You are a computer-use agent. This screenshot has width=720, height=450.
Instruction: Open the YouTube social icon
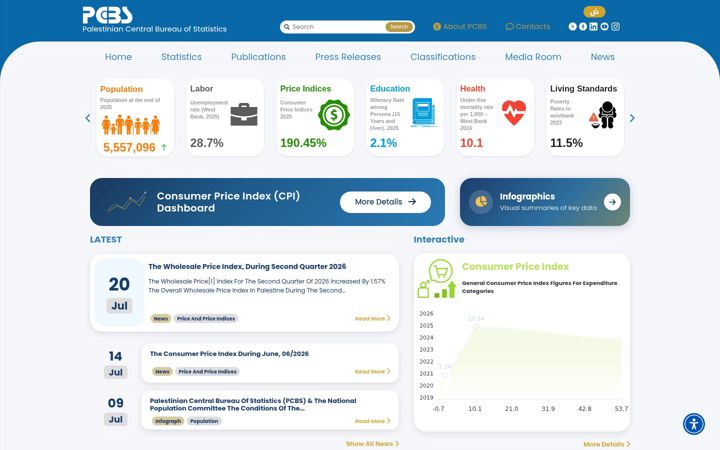pyautogui.click(x=604, y=27)
